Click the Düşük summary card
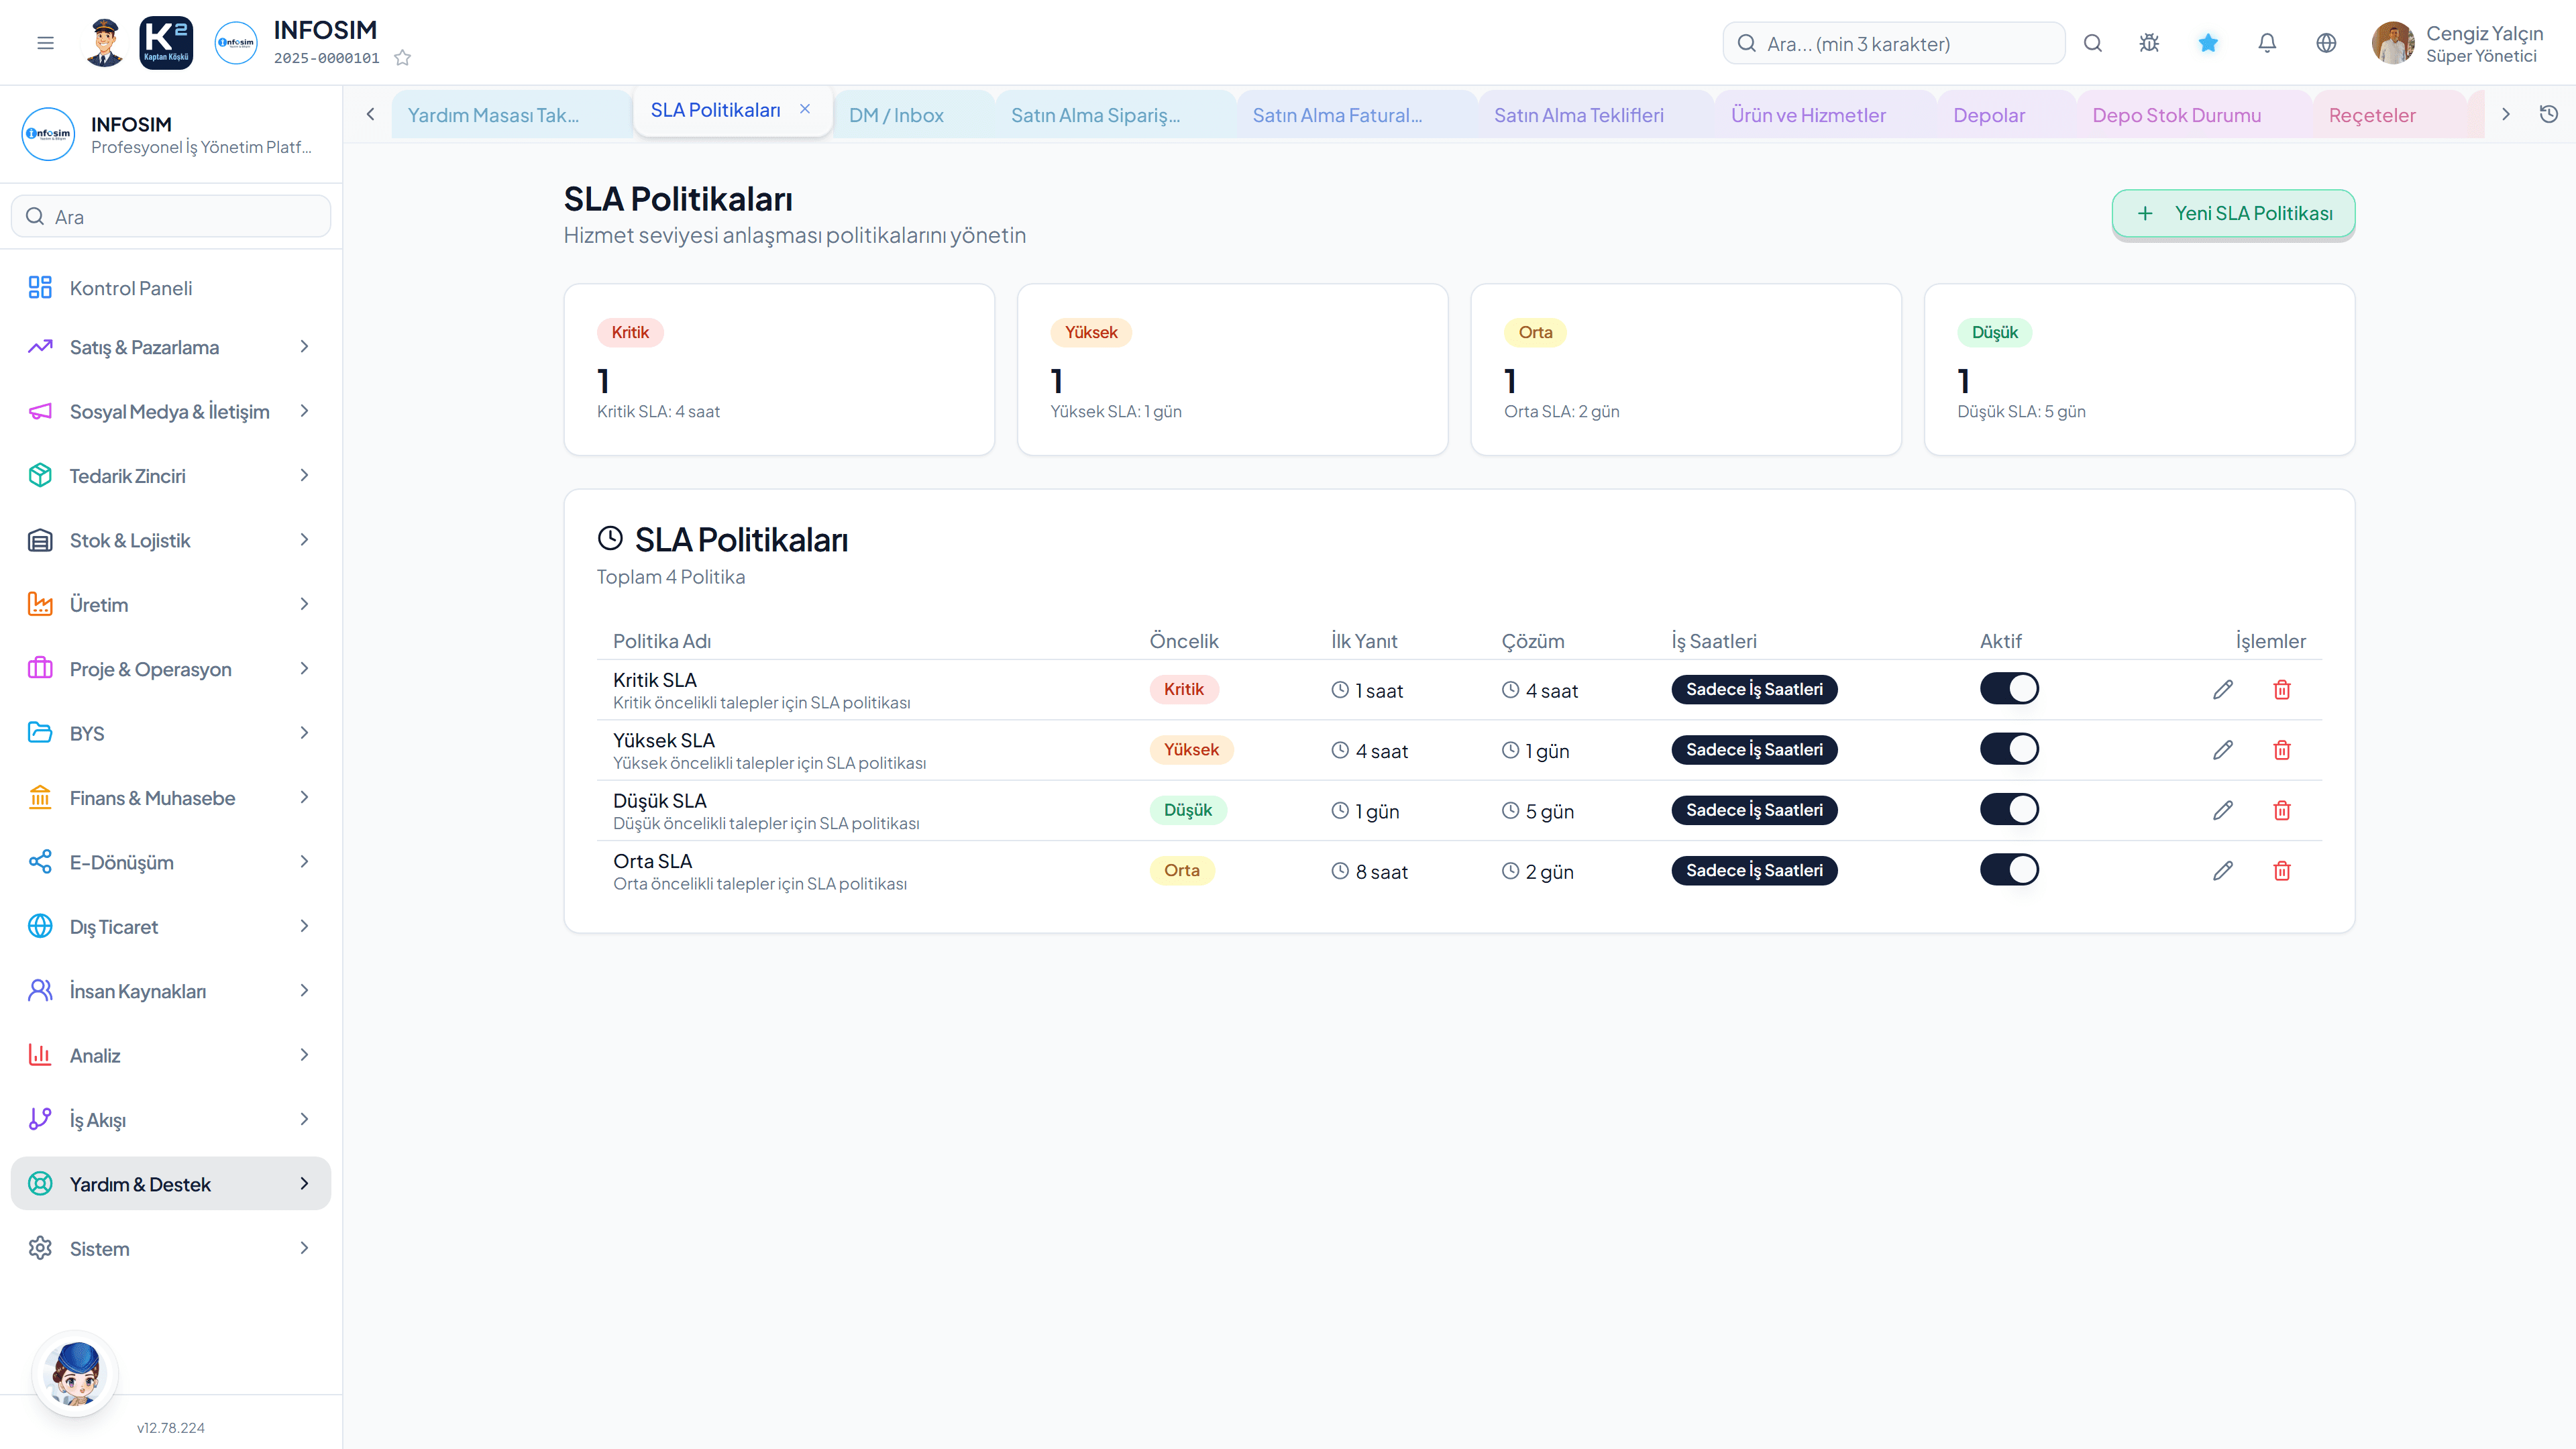This screenshot has width=2576, height=1449. coord(2139,369)
